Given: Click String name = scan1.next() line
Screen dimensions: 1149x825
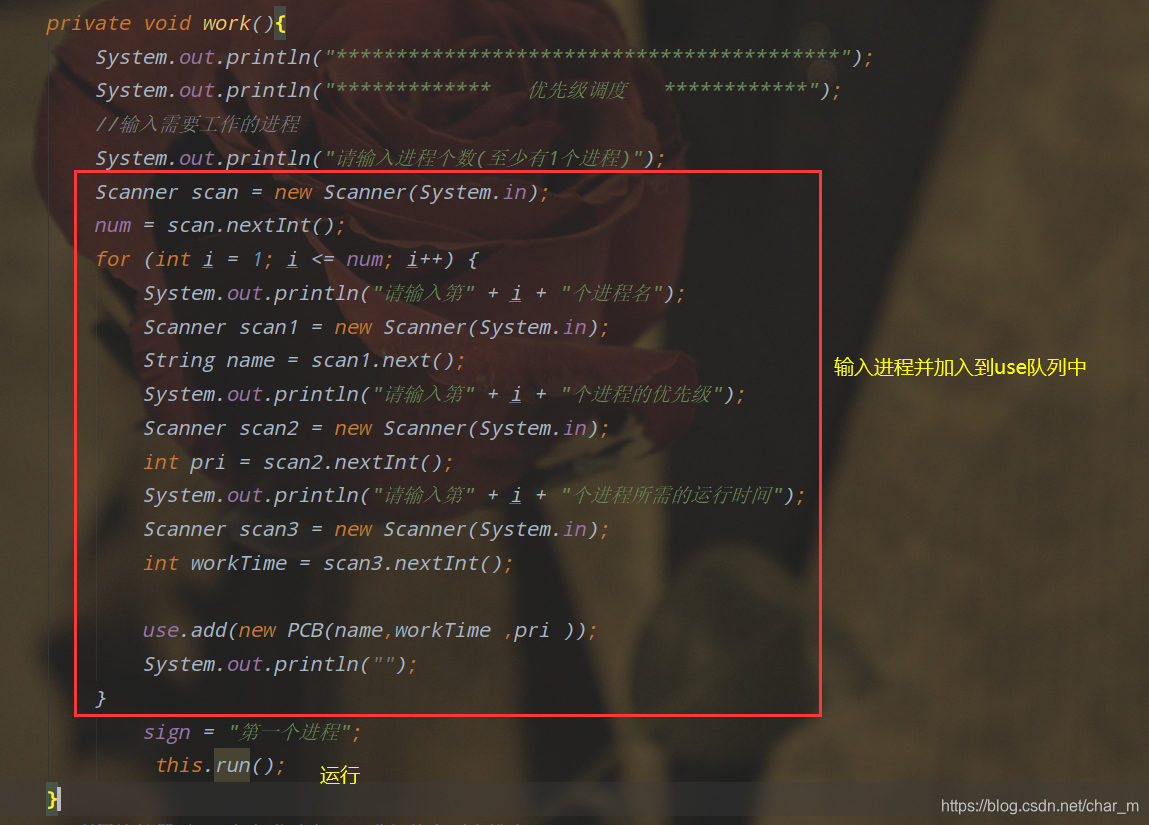Looking at the screenshot, I should [304, 360].
